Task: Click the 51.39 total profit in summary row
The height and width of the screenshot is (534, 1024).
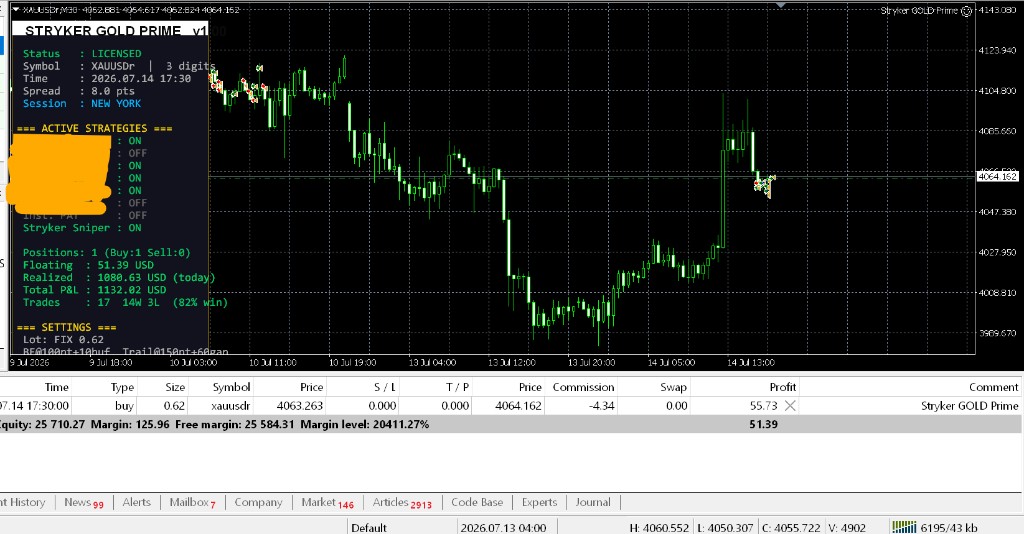Action: pyautogui.click(x=763, y=424)
